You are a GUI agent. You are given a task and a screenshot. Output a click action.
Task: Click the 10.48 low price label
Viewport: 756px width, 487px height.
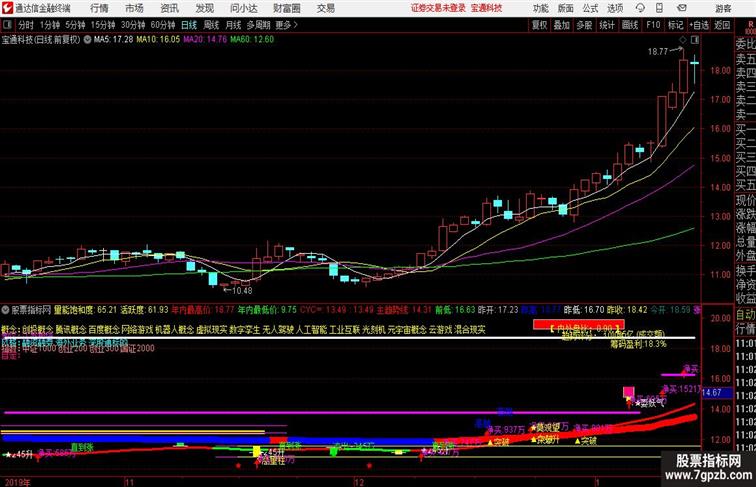[x=242, y=291]
